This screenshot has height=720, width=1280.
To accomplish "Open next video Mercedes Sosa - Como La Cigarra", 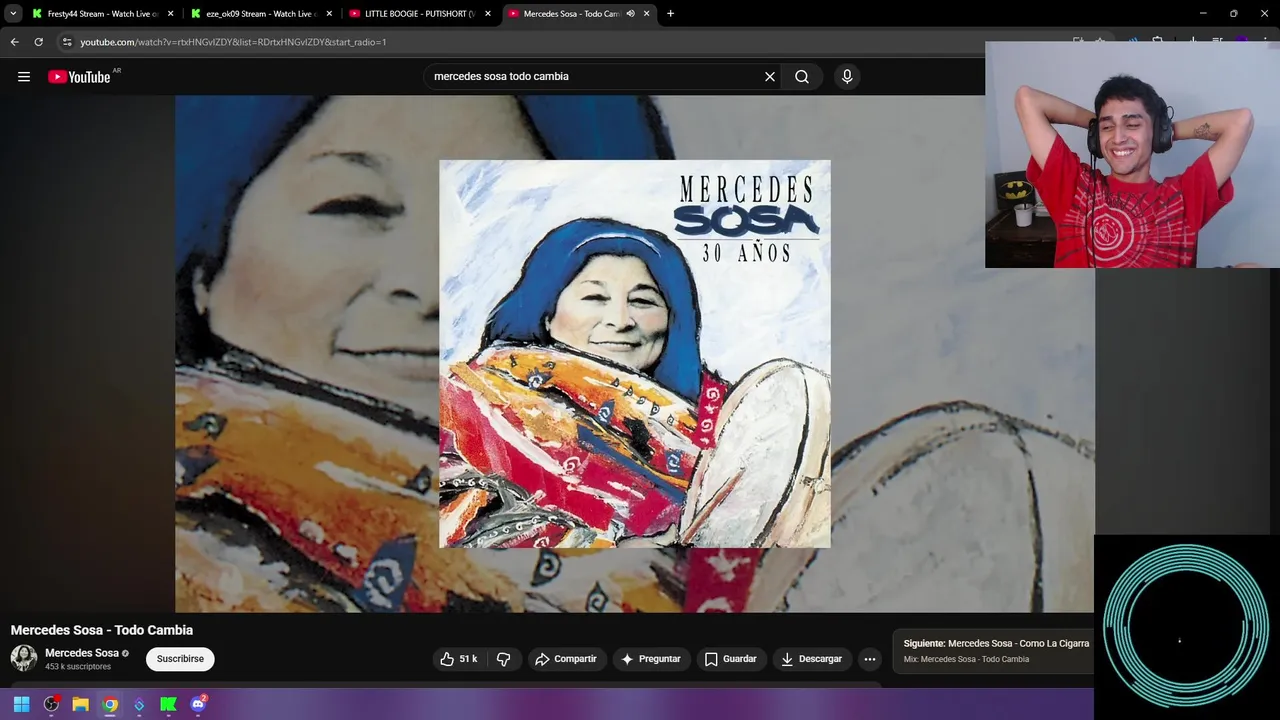I will [996, 643].
